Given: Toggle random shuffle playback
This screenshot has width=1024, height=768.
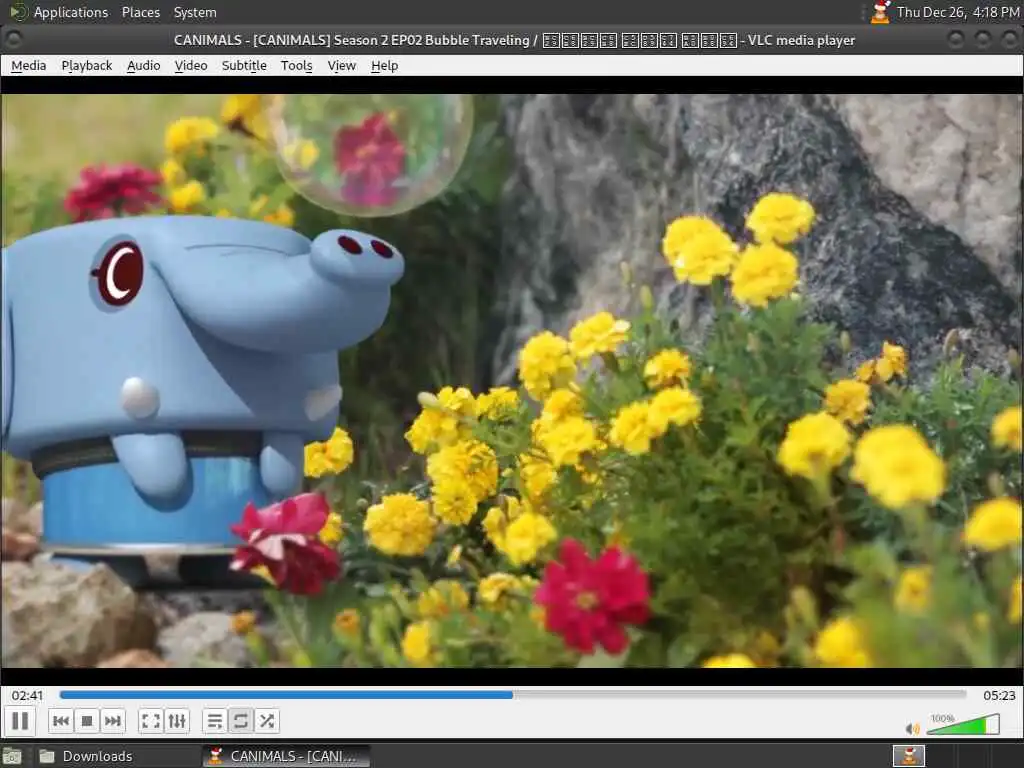Looking at the screenshot, I should (x=266, y=721).
